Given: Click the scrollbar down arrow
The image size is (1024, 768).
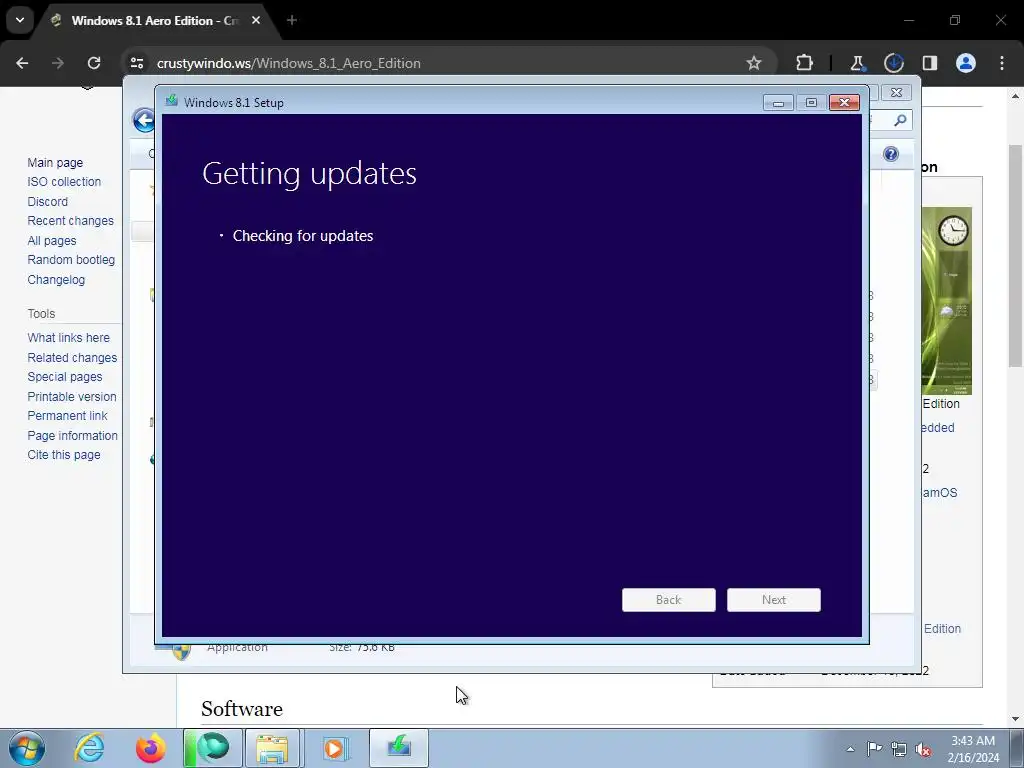Looking at the screenshot, I should point(1015,719).
